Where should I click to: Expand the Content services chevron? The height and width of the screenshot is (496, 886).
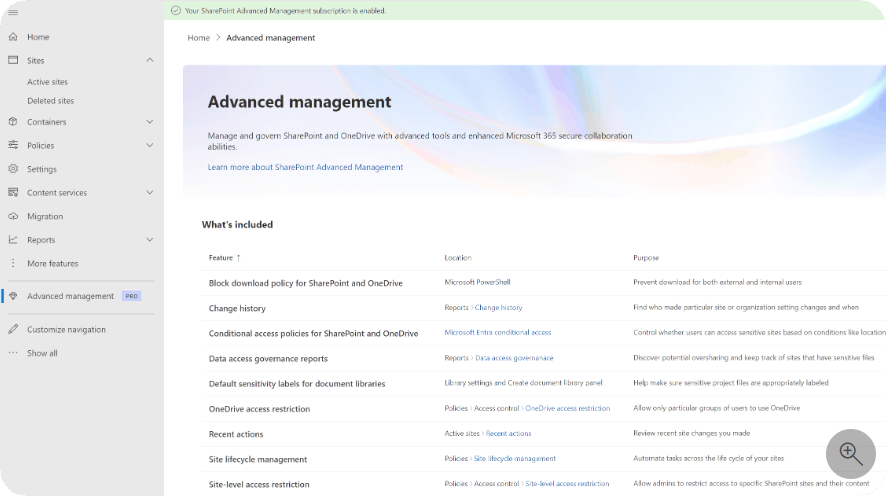150,192
